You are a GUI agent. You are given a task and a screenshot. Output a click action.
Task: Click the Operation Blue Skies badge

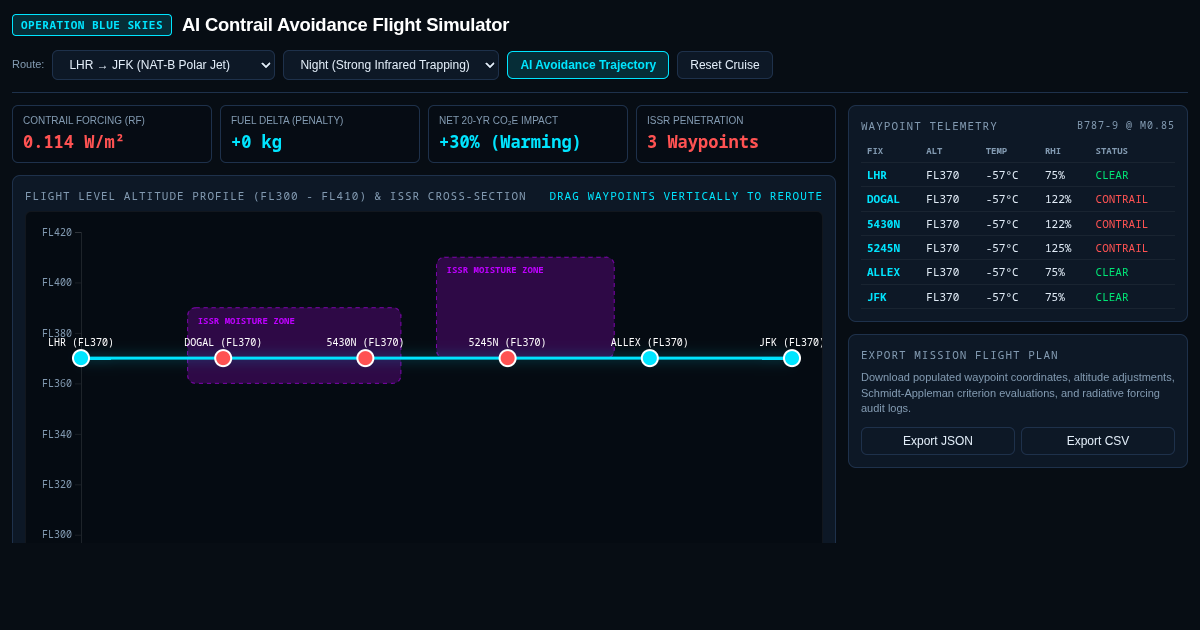pyautogui.click(x=92, y=25)
